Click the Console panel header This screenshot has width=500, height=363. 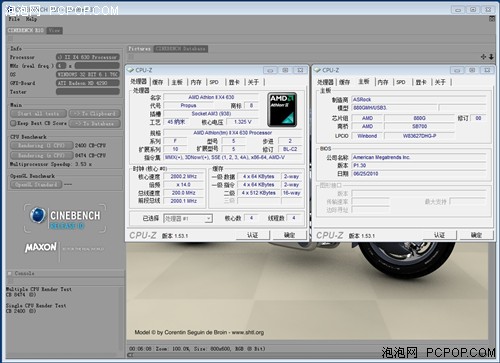65,273
